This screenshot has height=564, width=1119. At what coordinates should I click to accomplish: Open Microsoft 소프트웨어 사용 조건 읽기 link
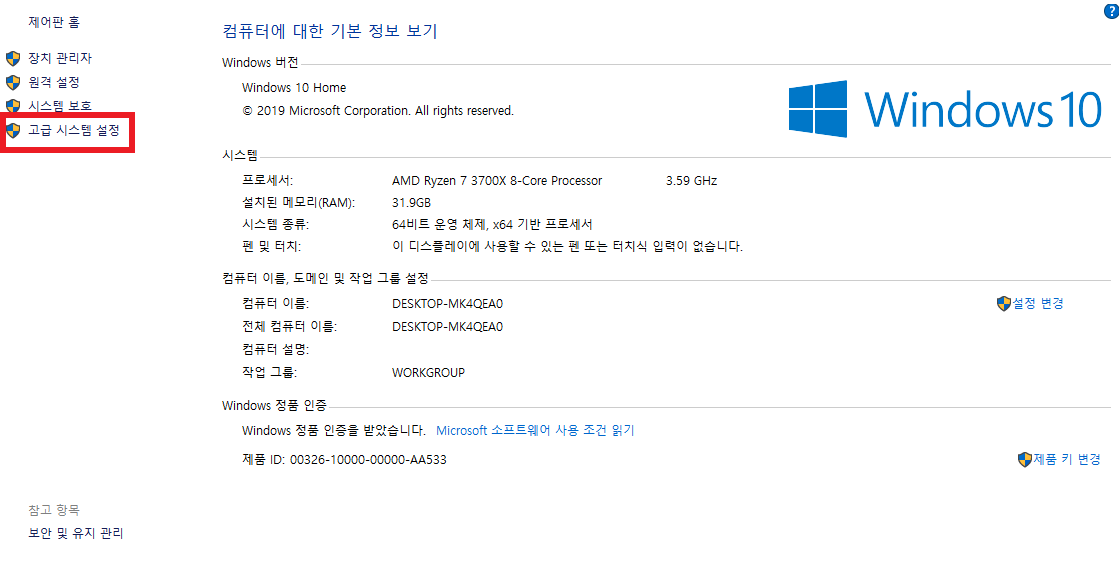(535, 430)
